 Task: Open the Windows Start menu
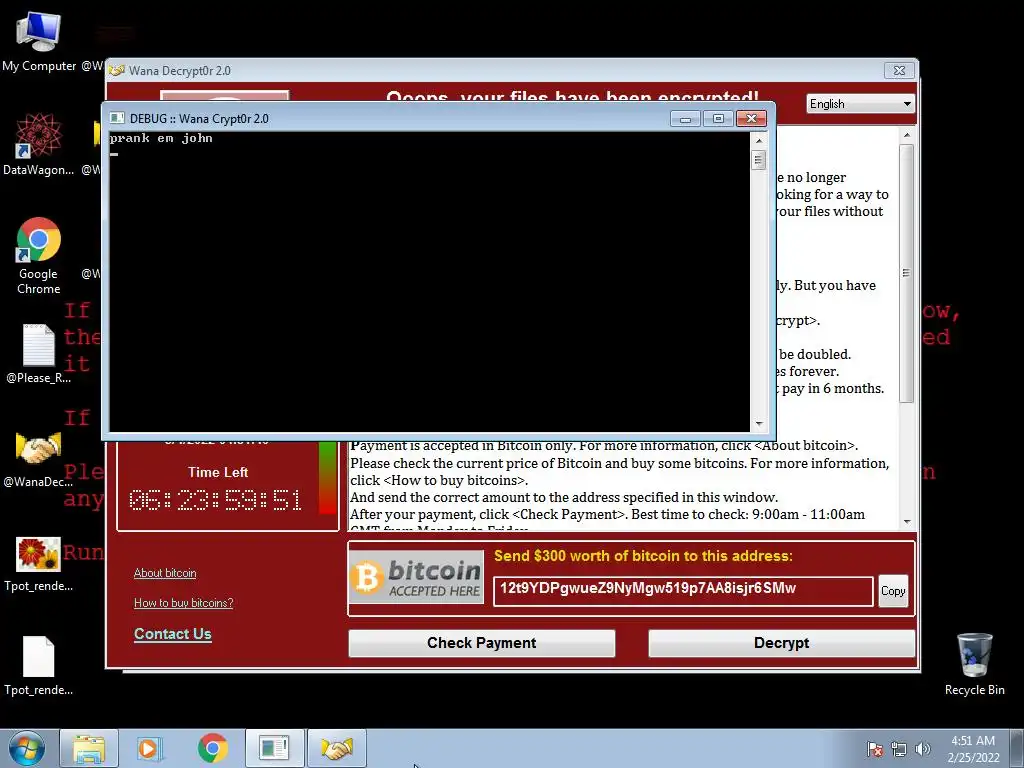click(x=26, y=748)
